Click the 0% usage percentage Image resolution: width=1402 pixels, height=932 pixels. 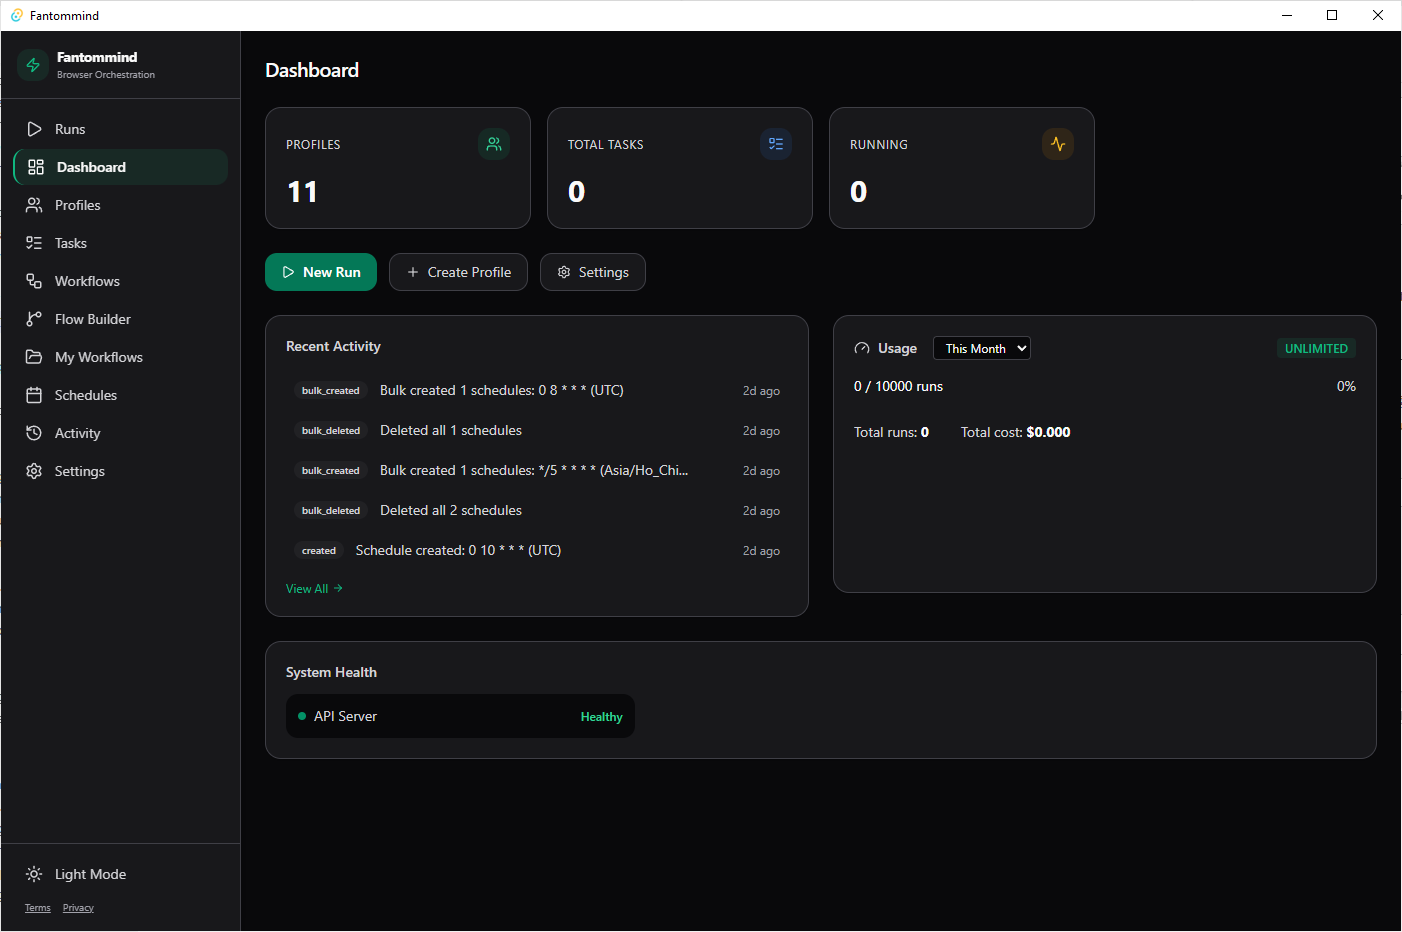click(x=1346, y=386)
